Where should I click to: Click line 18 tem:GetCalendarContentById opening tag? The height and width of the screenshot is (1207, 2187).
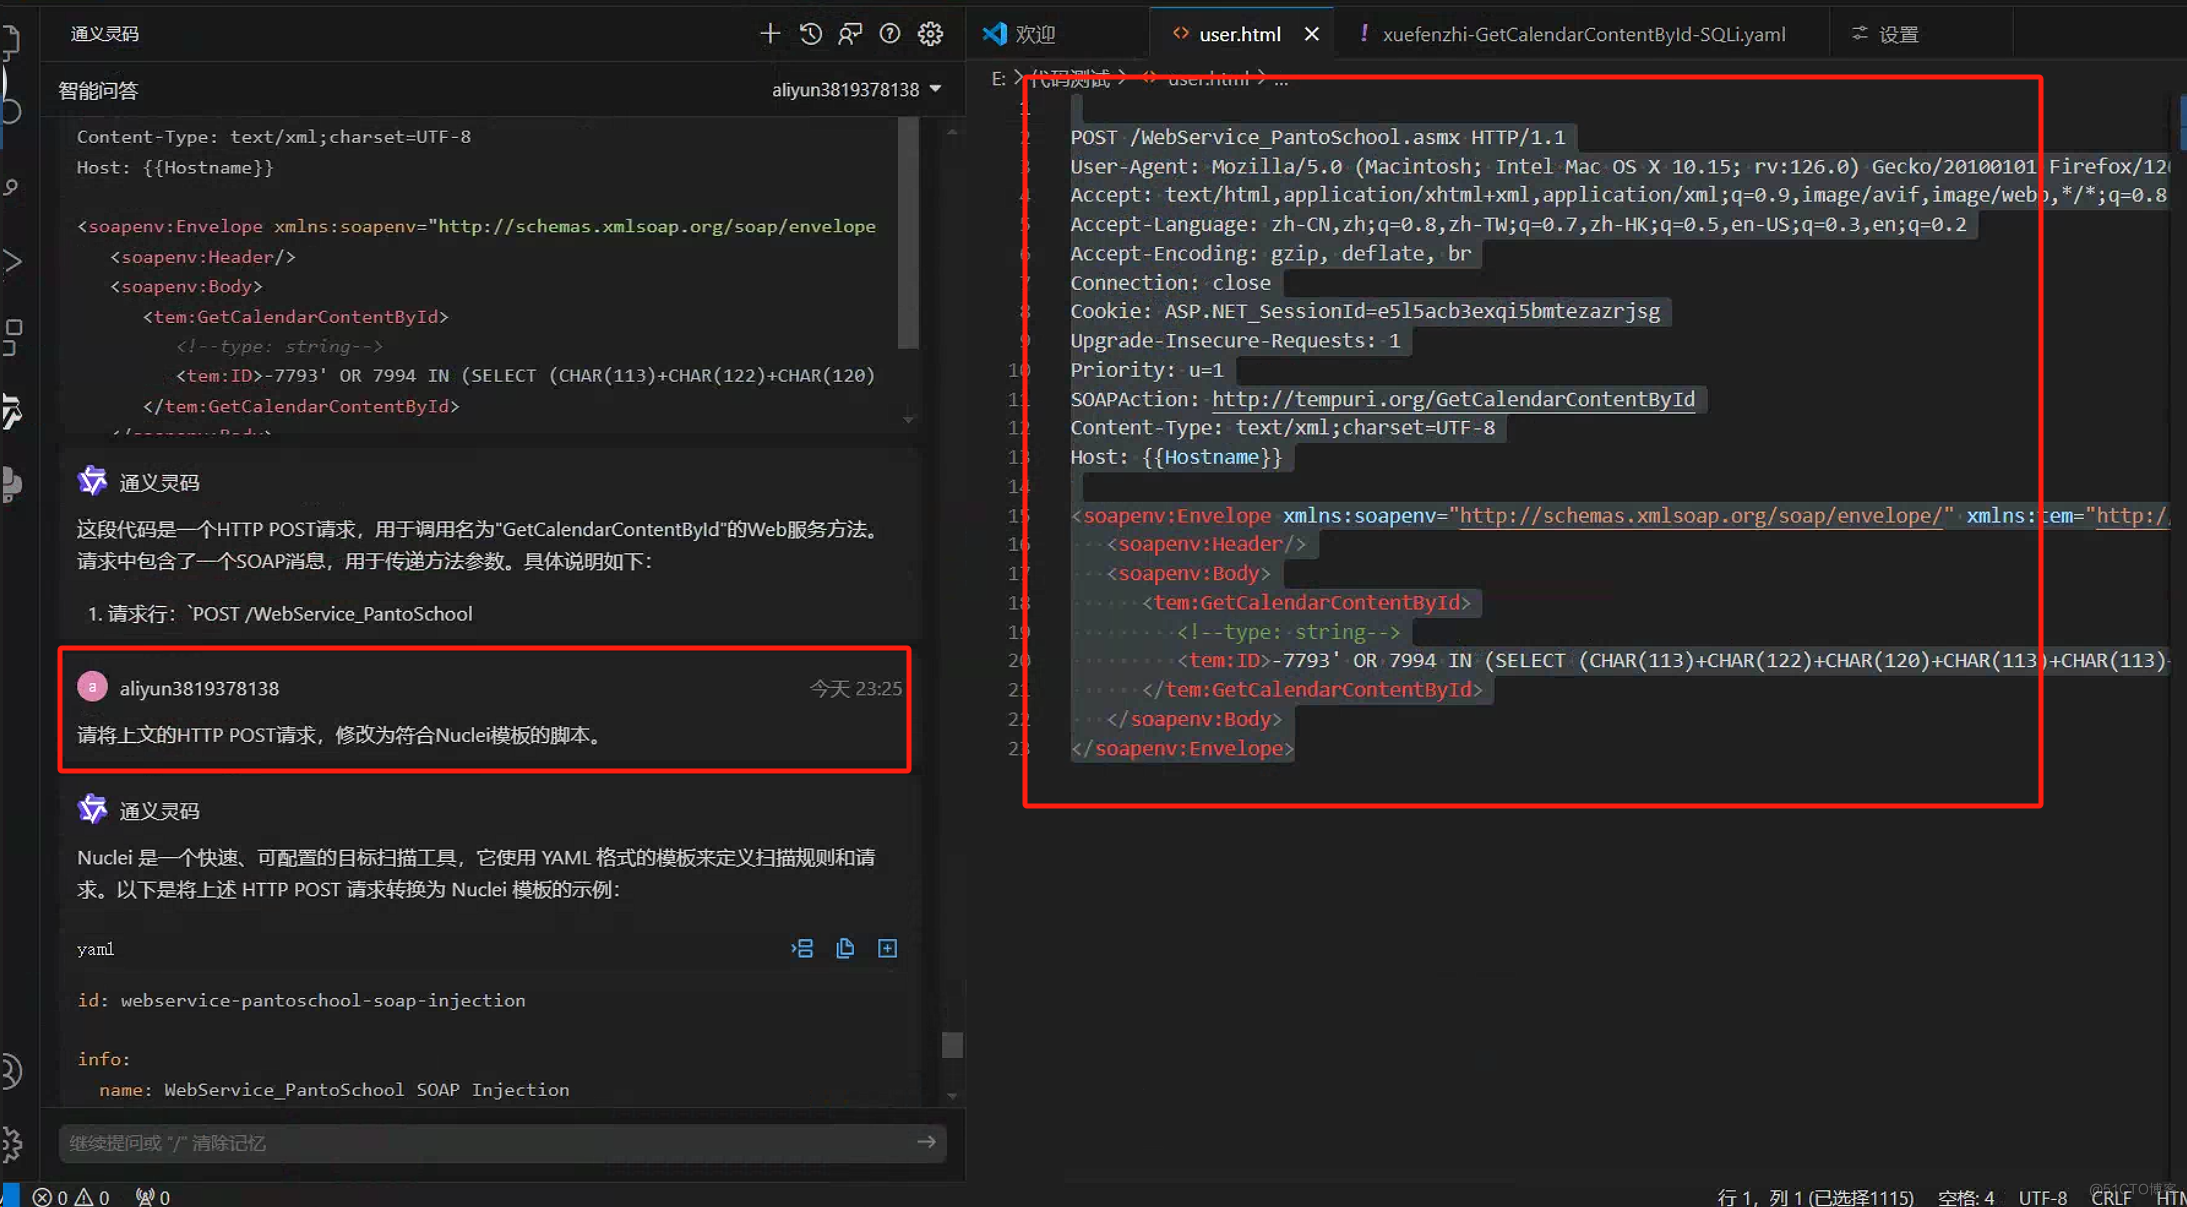click(x=1307, y=602)
